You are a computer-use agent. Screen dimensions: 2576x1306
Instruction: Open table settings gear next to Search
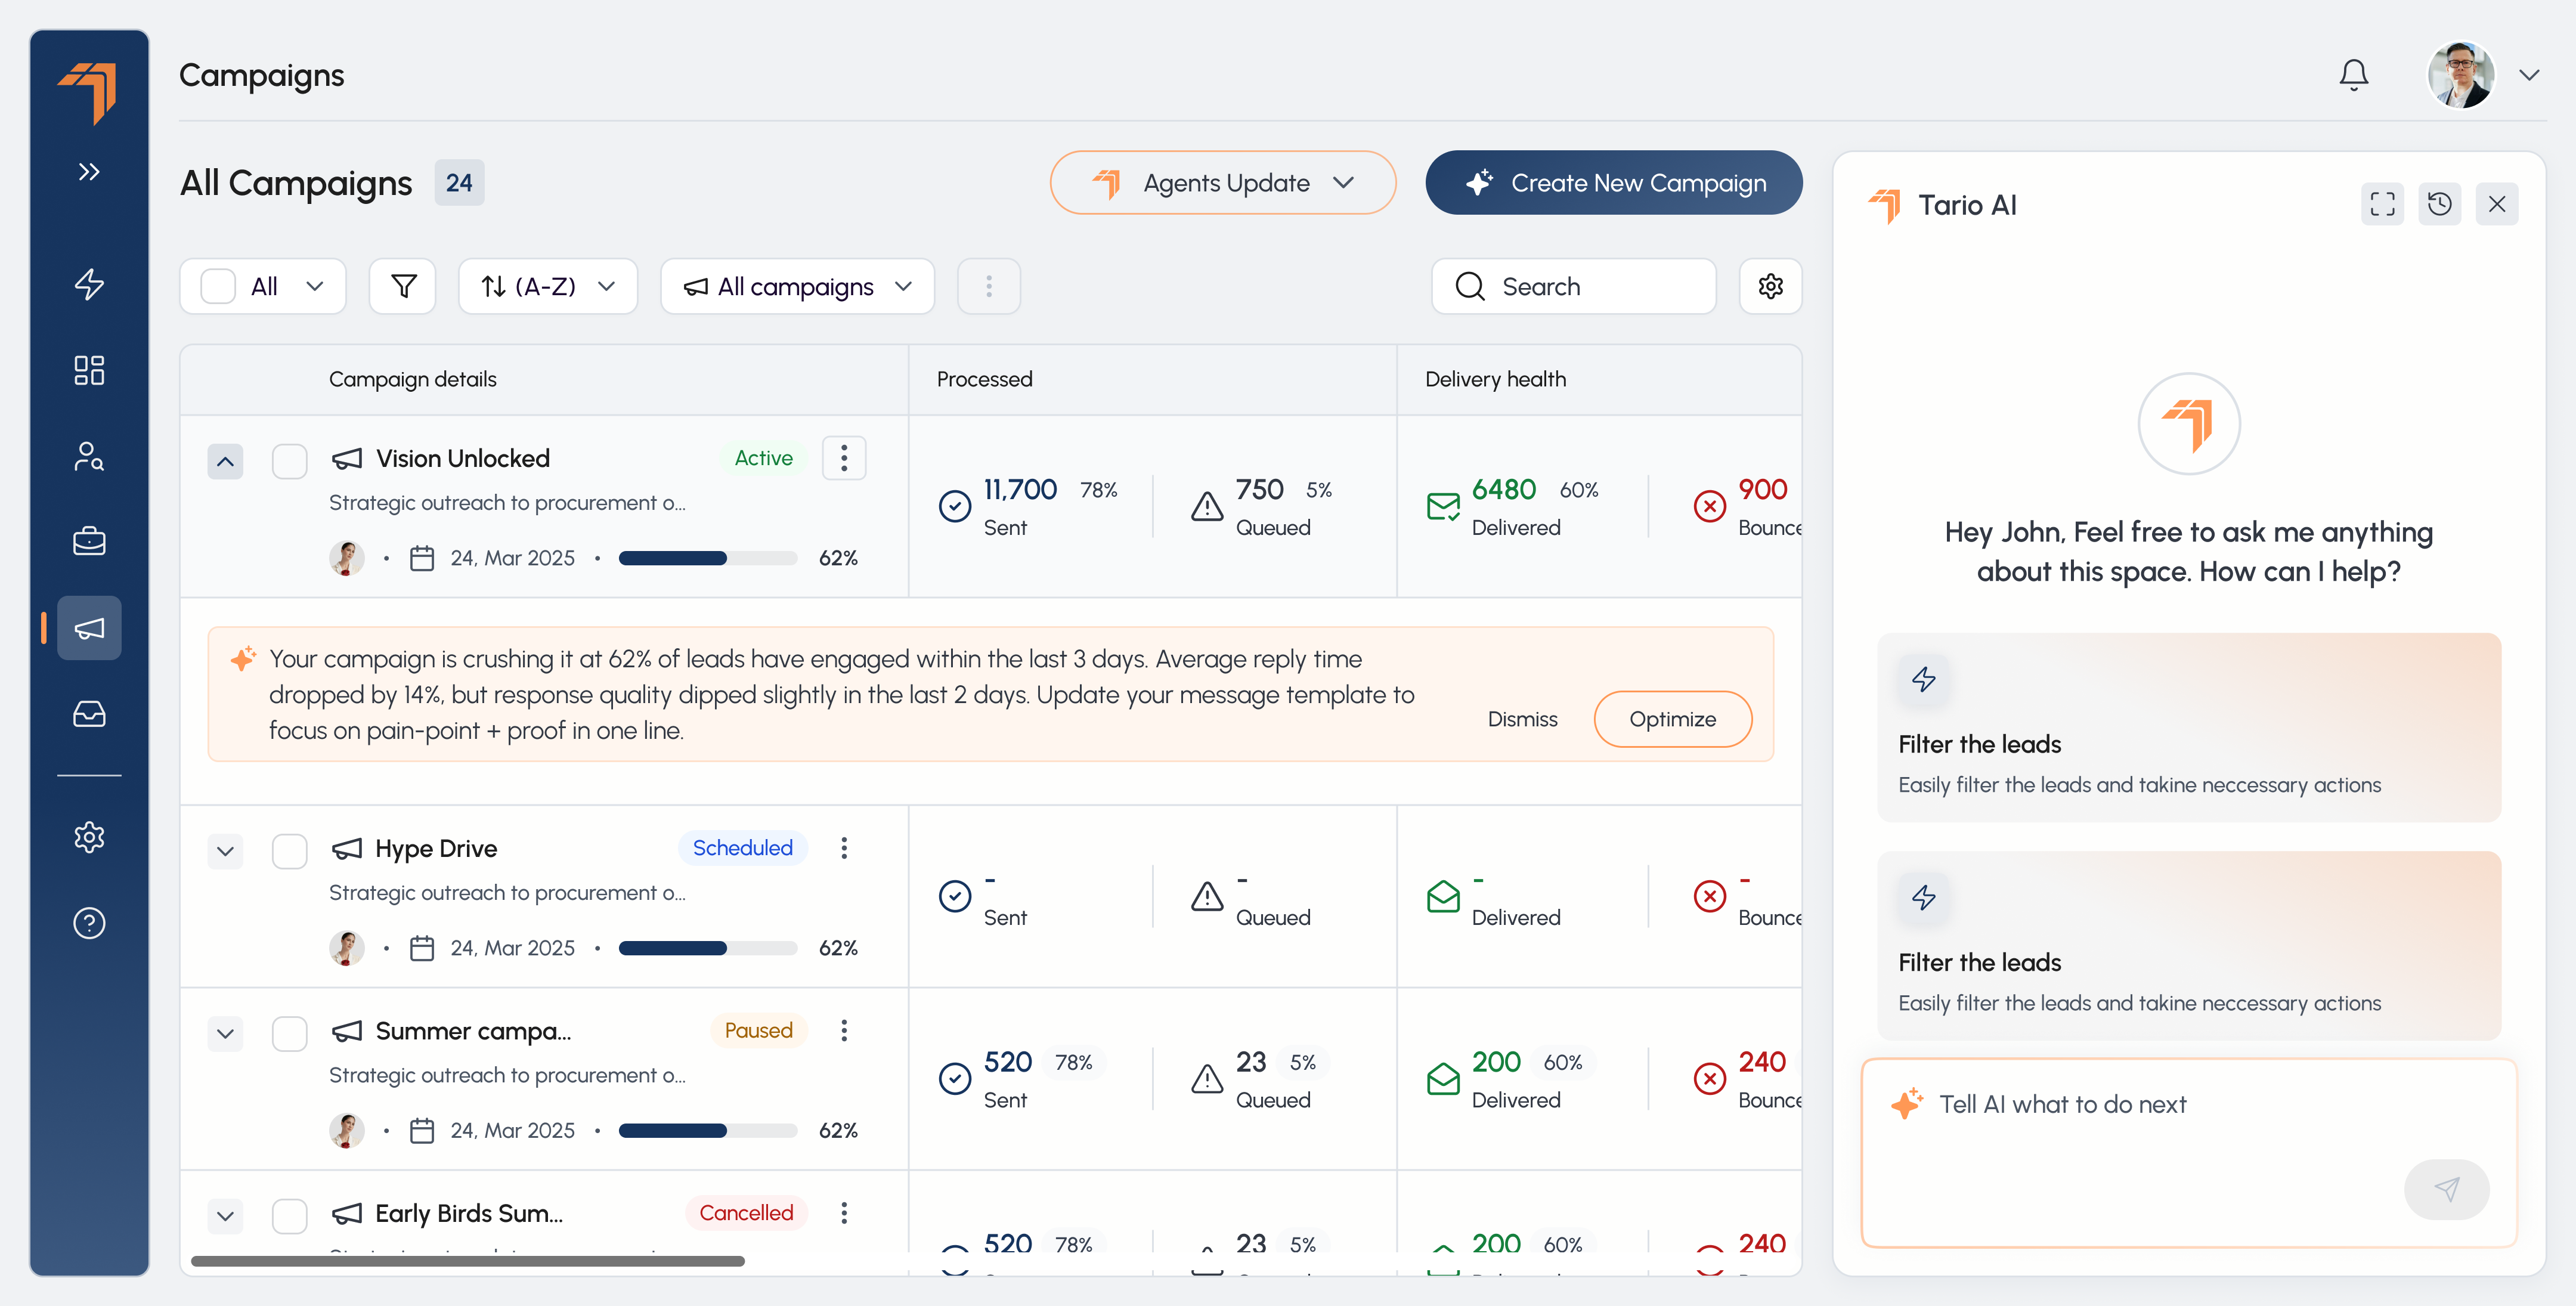click(x=1770, y=286)
